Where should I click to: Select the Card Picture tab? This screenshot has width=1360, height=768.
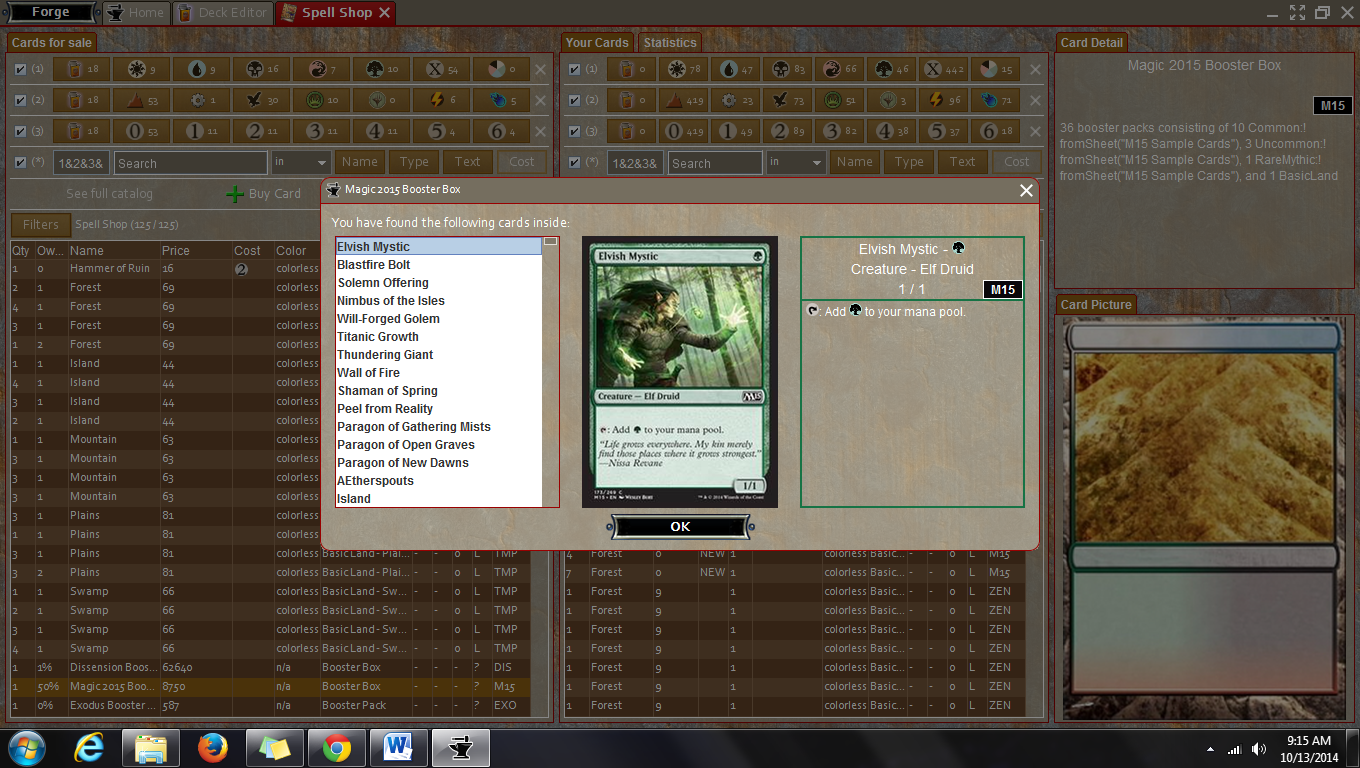(x=1096, y=304)
